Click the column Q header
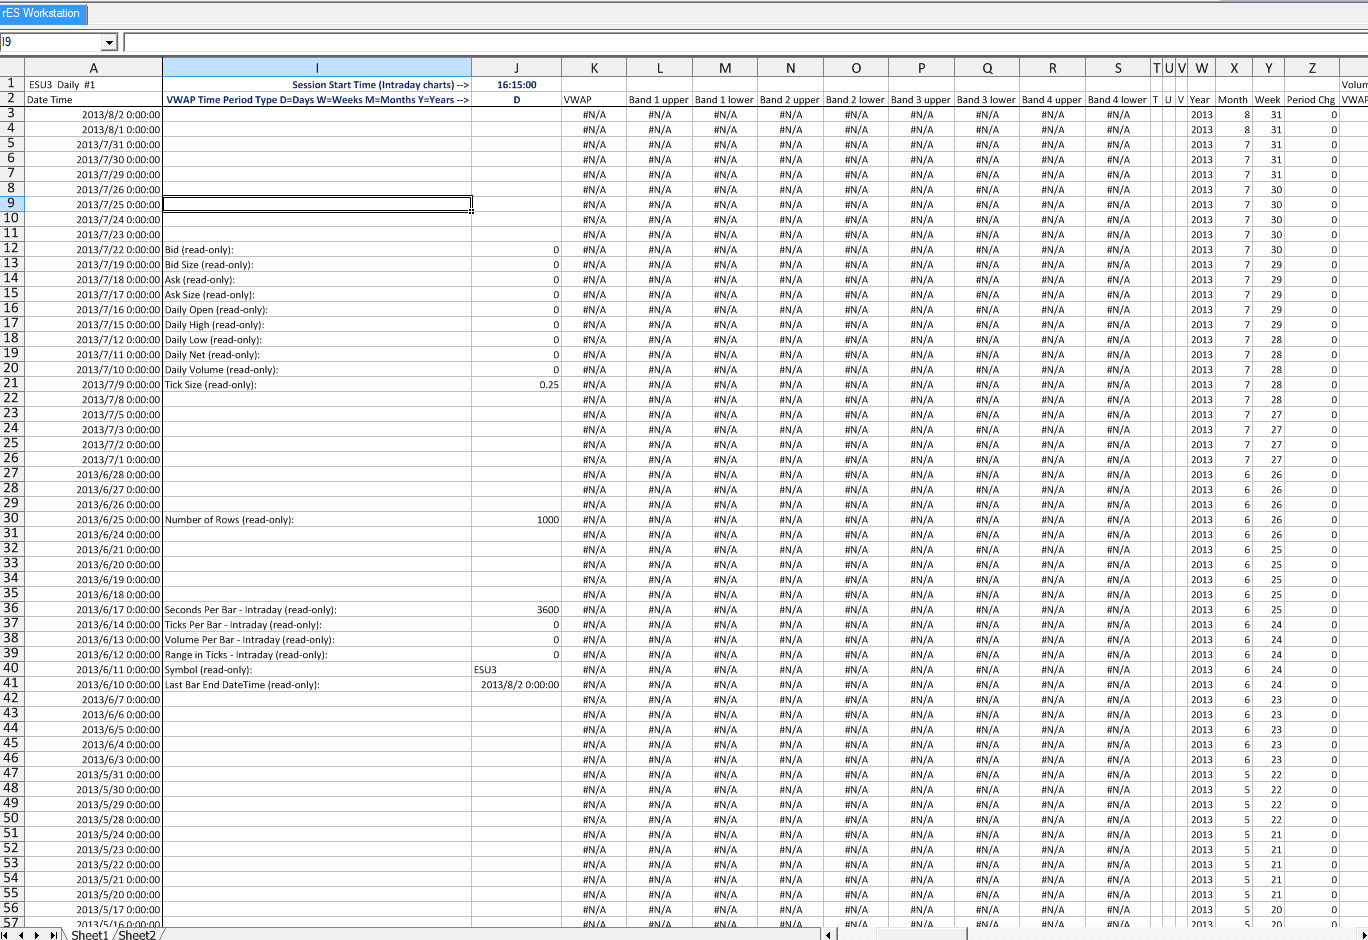Image resolution: width=1368 pixels, height=940 pixels. pyautogui.click(x=987, y=67)
